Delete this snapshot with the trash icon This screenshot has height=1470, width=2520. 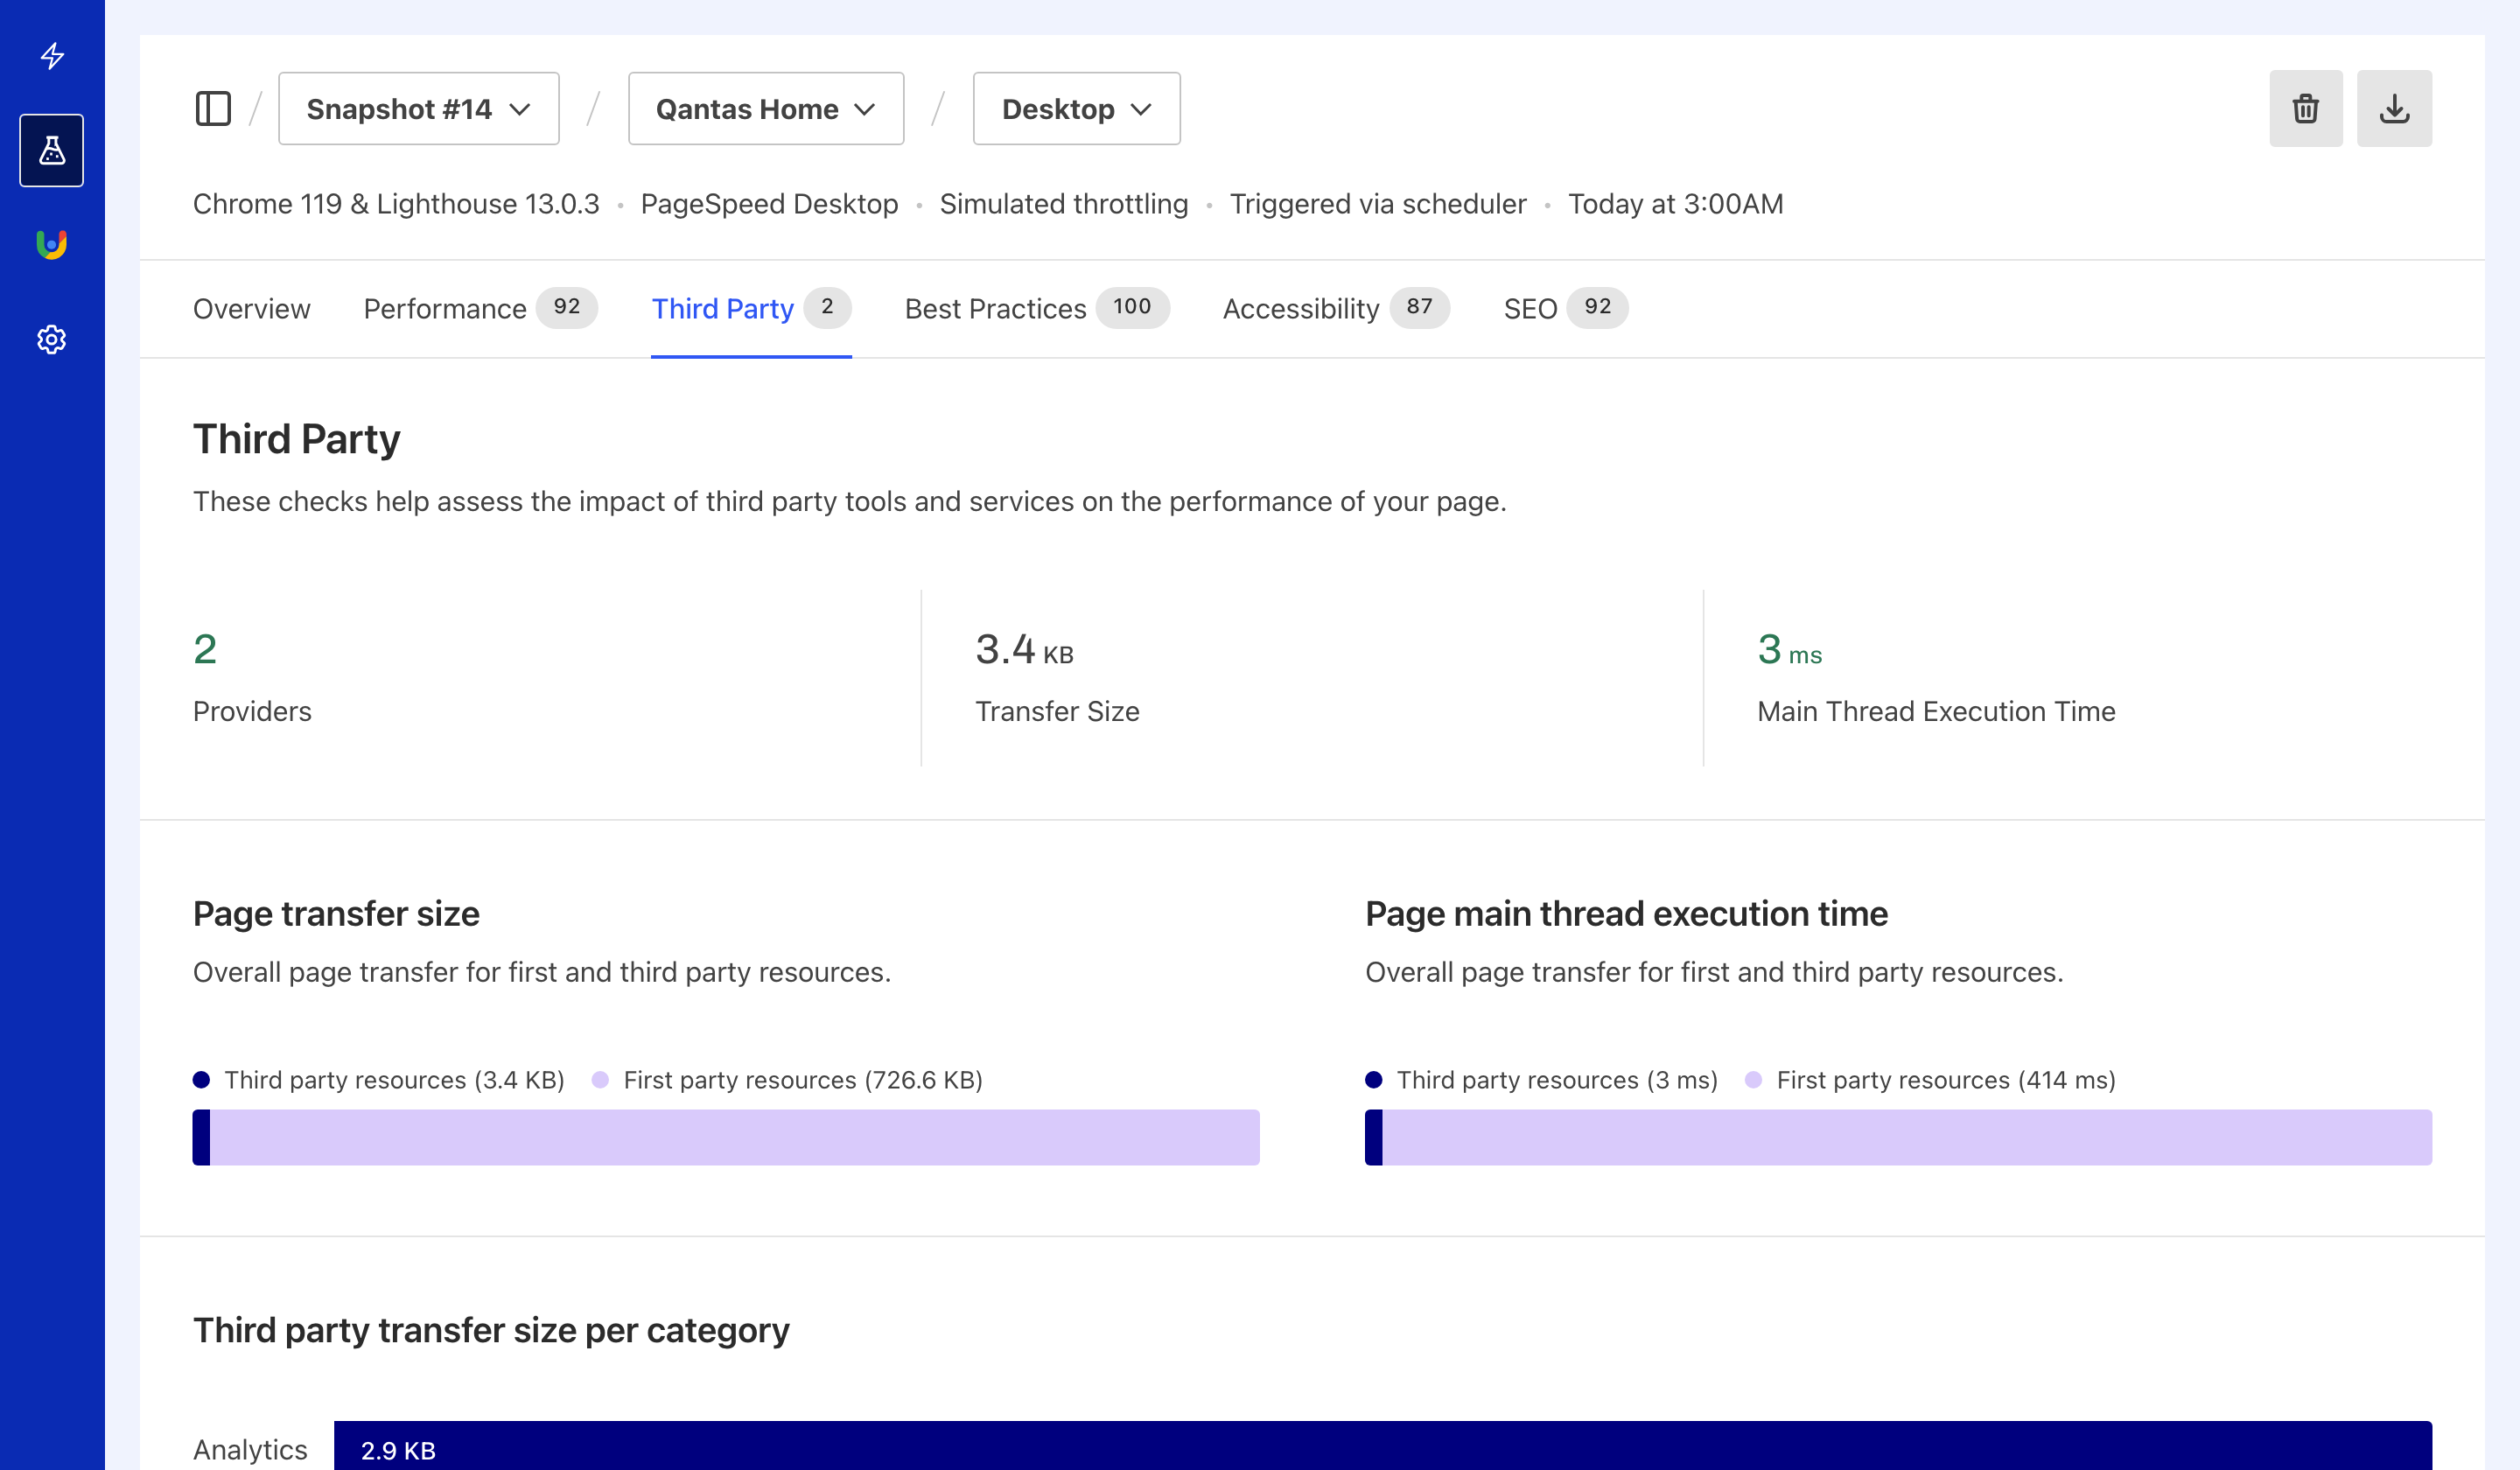2305,108
